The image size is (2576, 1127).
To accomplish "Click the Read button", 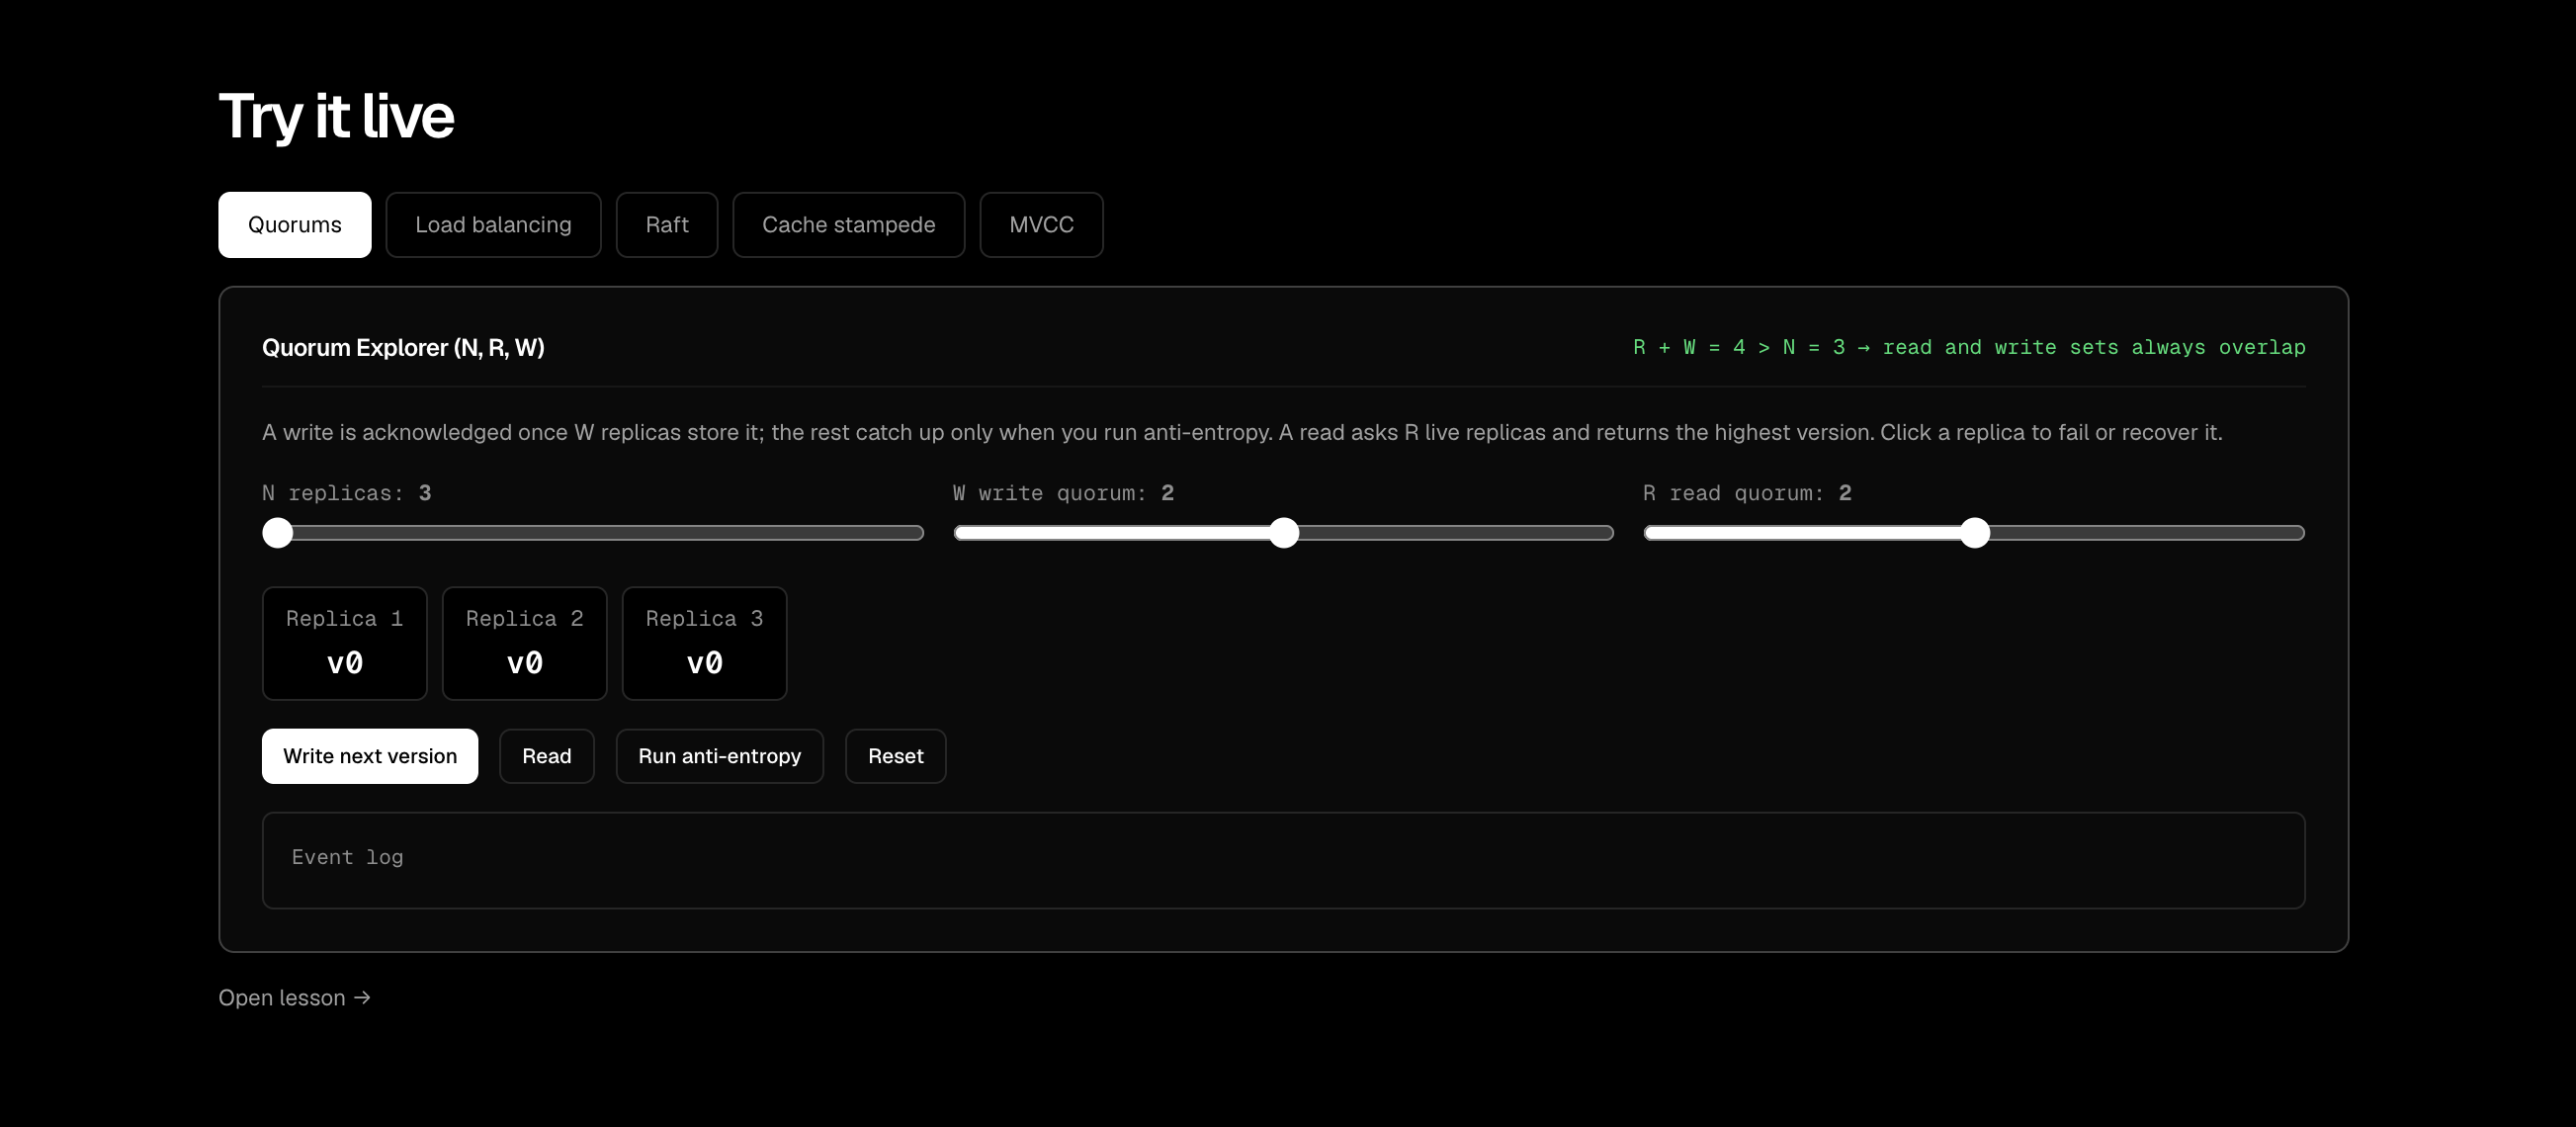I will [x=547, y=756].
